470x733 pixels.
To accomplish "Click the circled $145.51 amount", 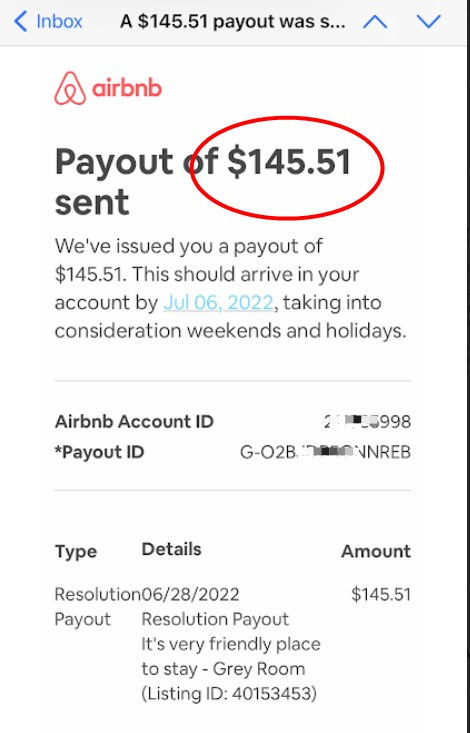I will click(289, 162).
